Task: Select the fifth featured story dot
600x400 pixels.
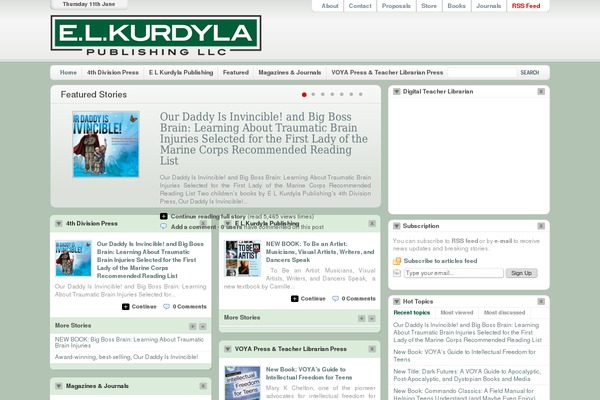Action: (x=342, y=94)
